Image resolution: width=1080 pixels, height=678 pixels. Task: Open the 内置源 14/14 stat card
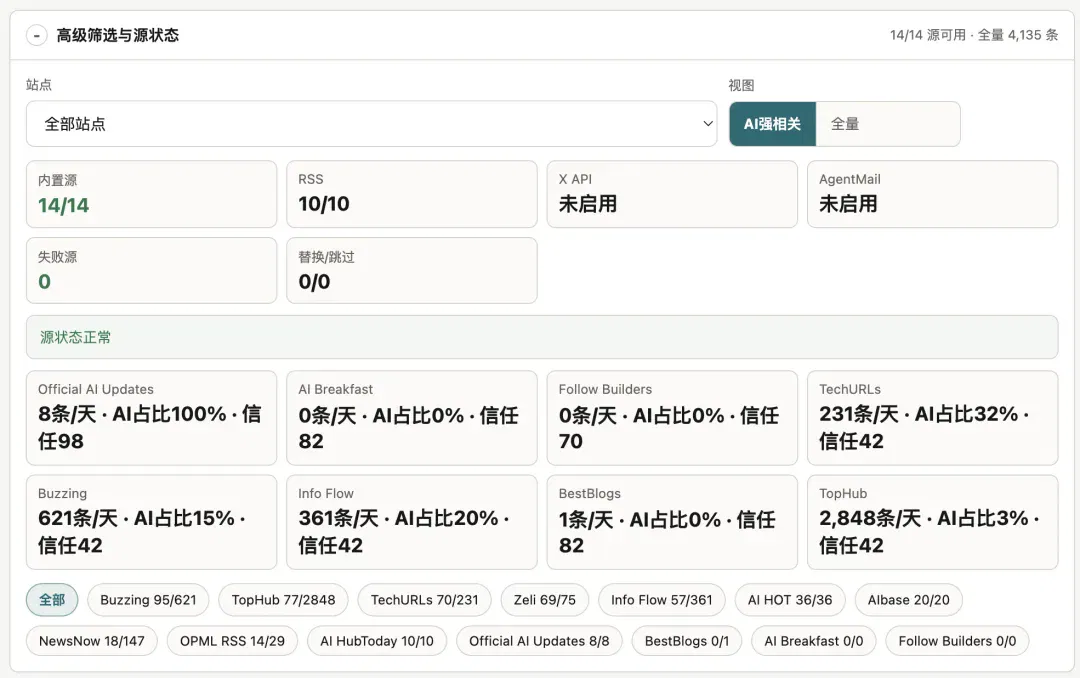click(x=152, y=194)
